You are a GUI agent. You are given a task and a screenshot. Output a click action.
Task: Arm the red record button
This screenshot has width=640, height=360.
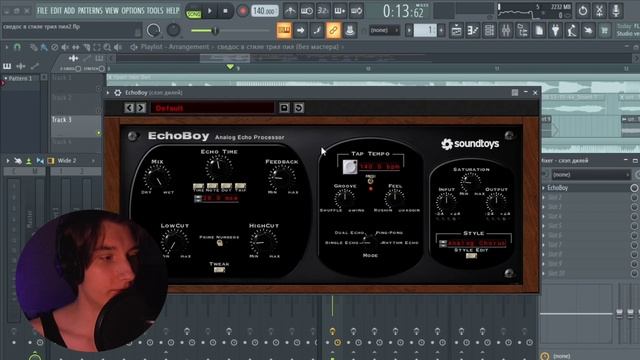pyautogui.click(x=242, y=11)
